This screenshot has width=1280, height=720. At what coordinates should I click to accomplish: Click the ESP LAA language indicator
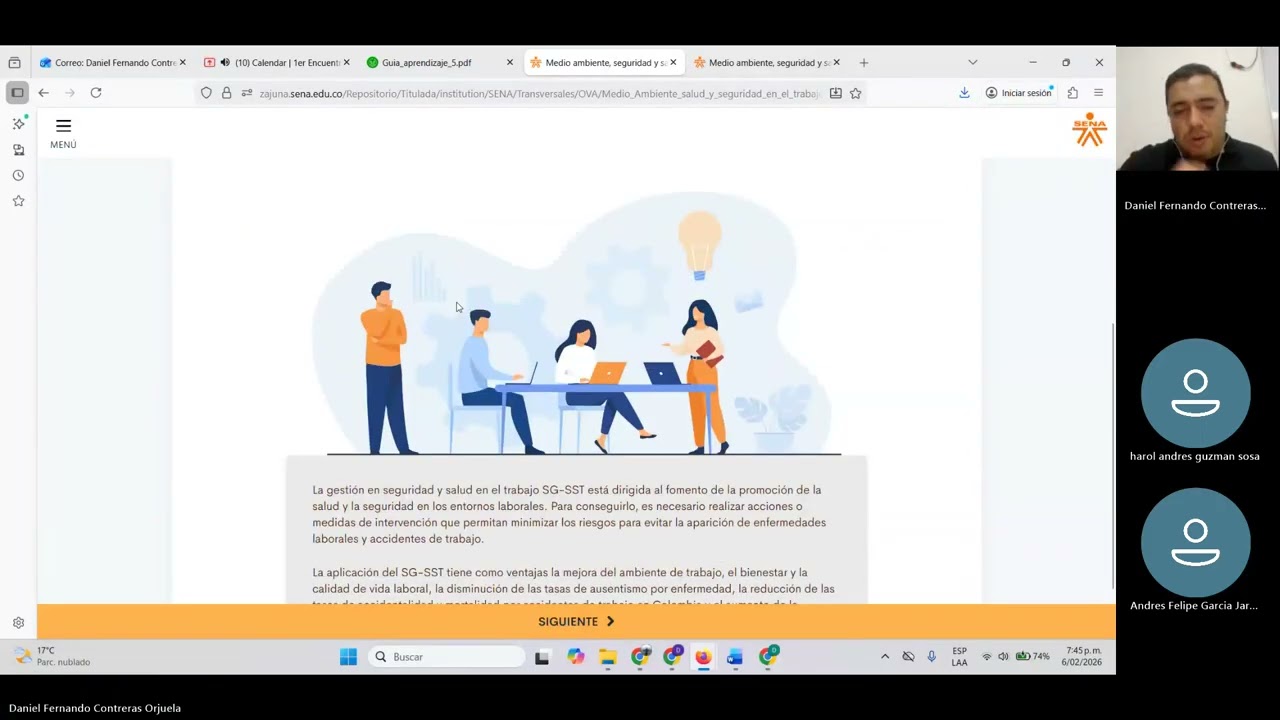coord(959,657)
